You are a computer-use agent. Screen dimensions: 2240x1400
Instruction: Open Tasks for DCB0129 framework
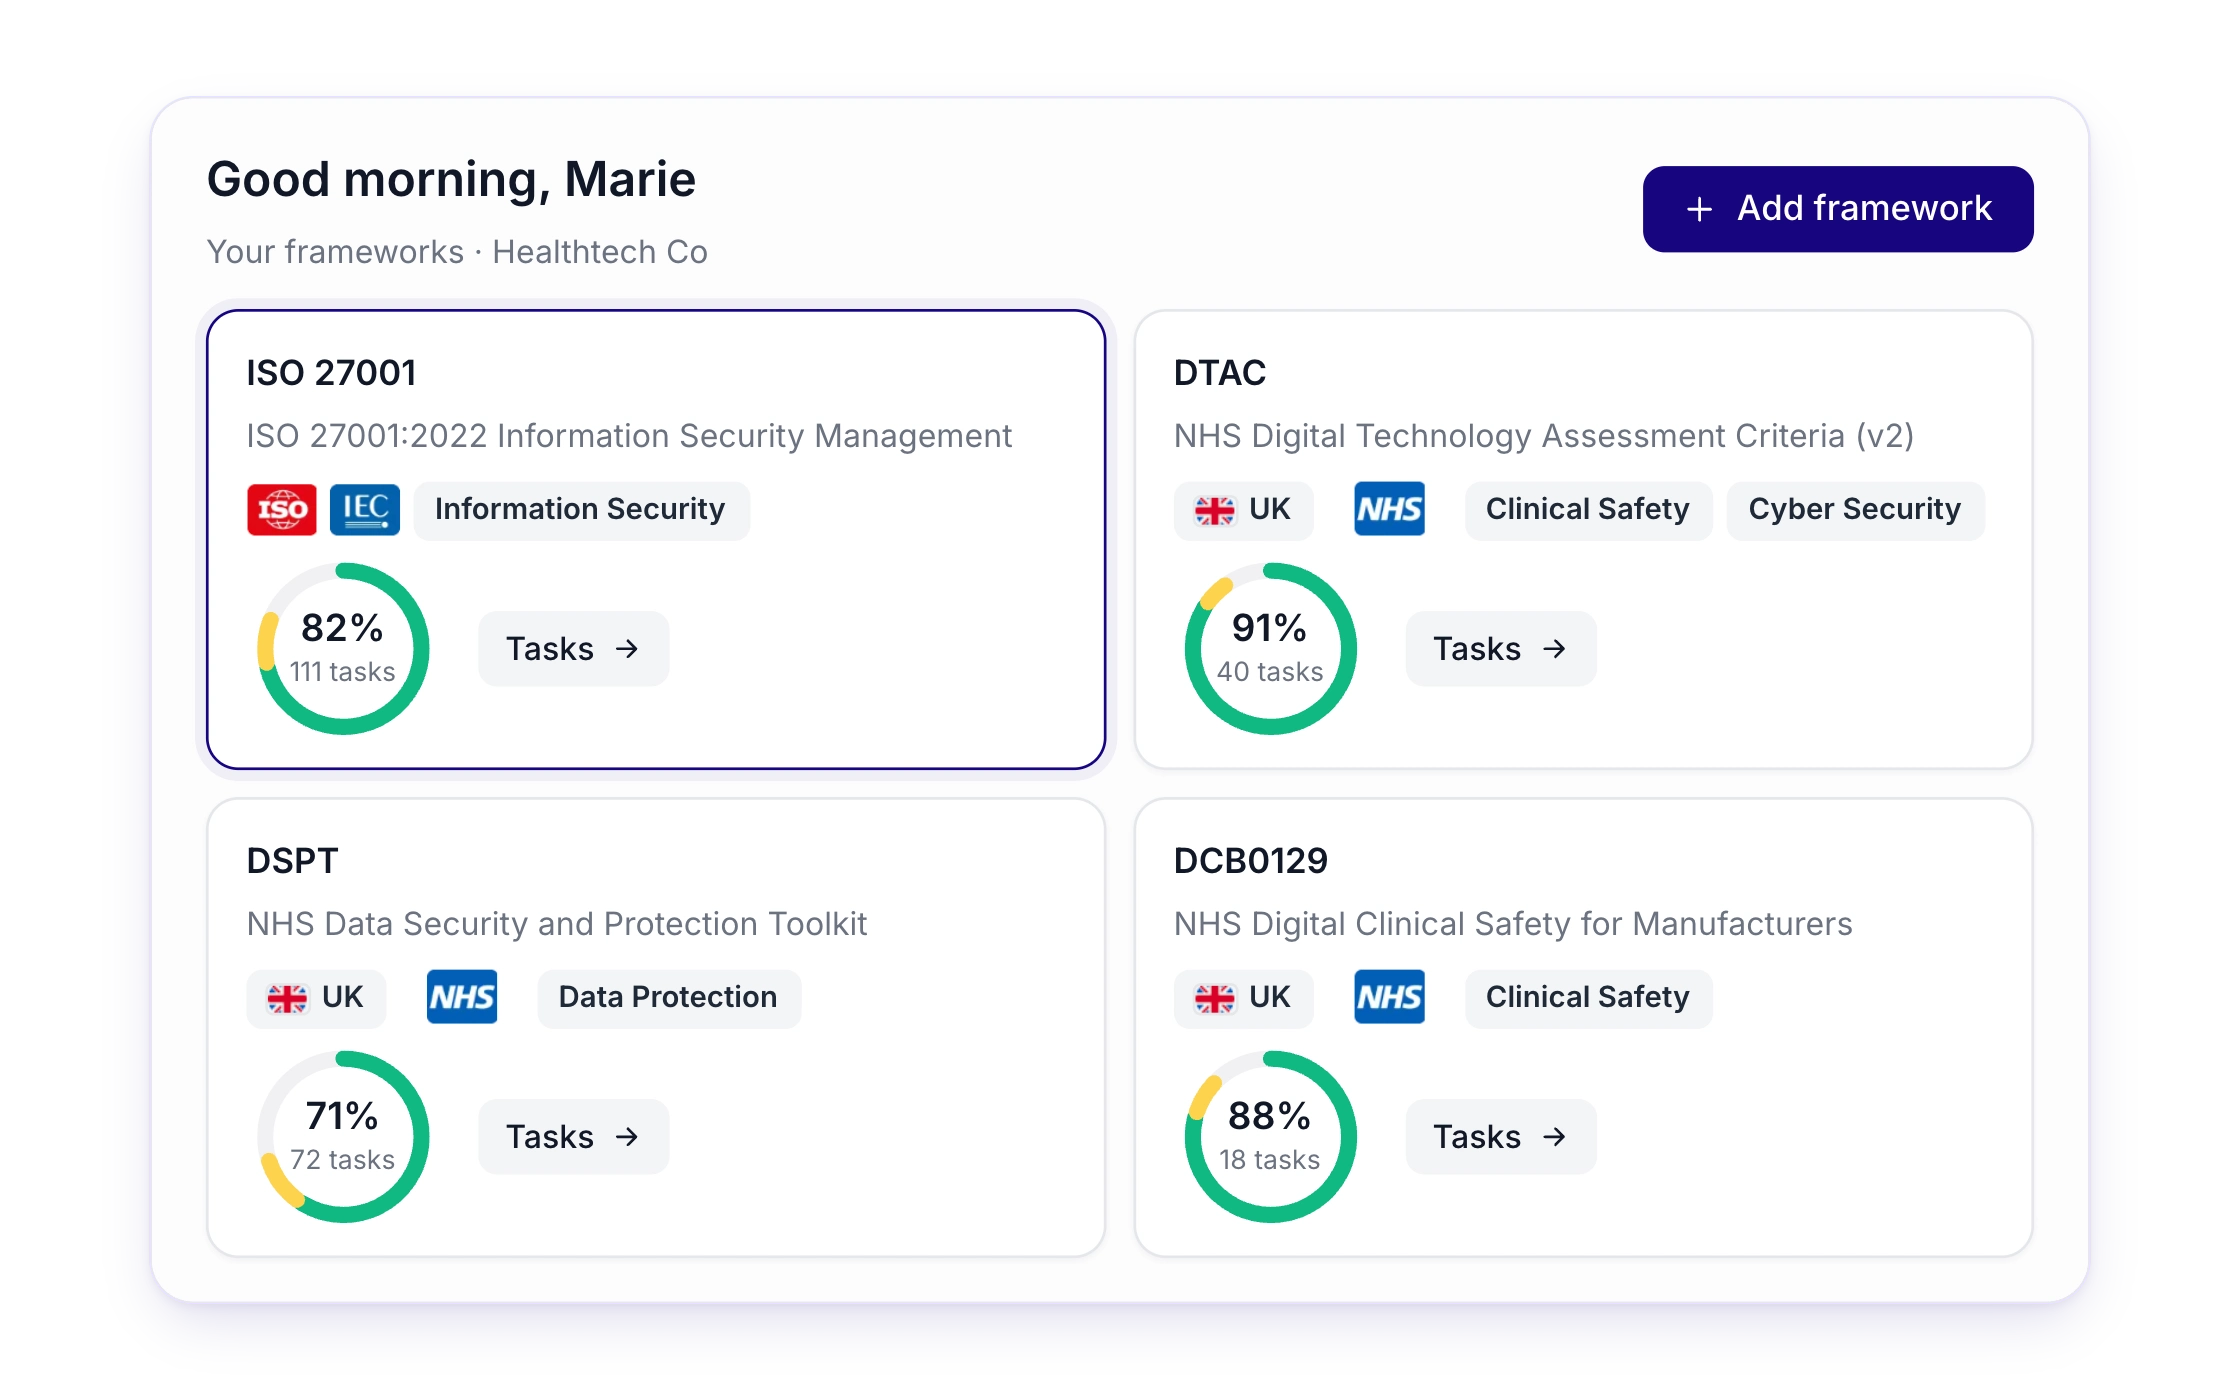click(x=1500, y=1137)
